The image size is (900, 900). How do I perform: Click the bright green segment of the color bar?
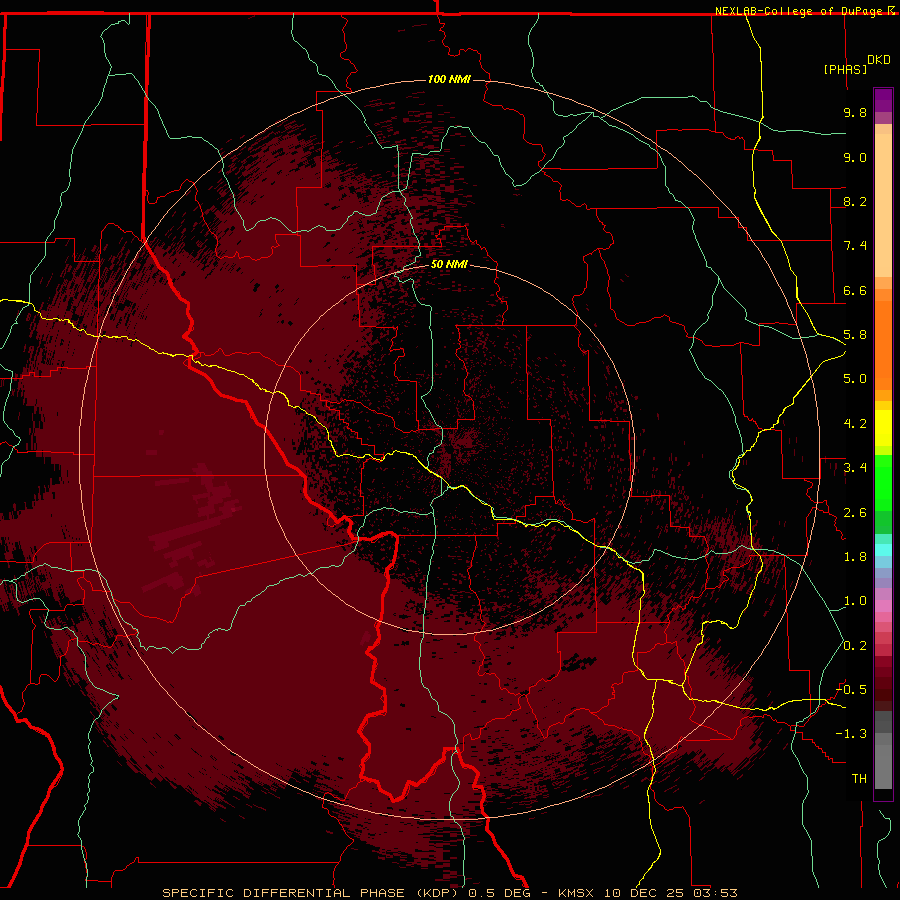[883, 483]
